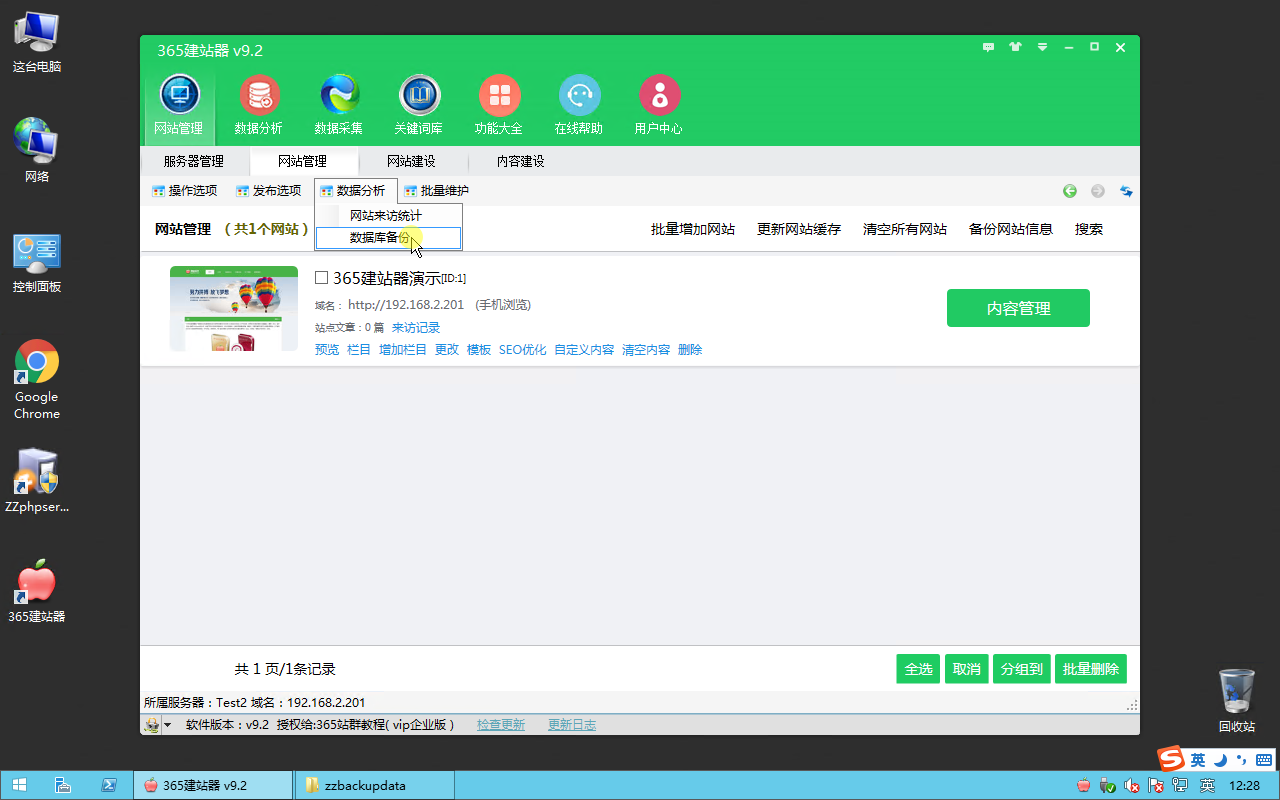Open the 批量维护 dropdown menu
Image resolution: width=1280 pixels, height=800 pixels.
point(436,191)
